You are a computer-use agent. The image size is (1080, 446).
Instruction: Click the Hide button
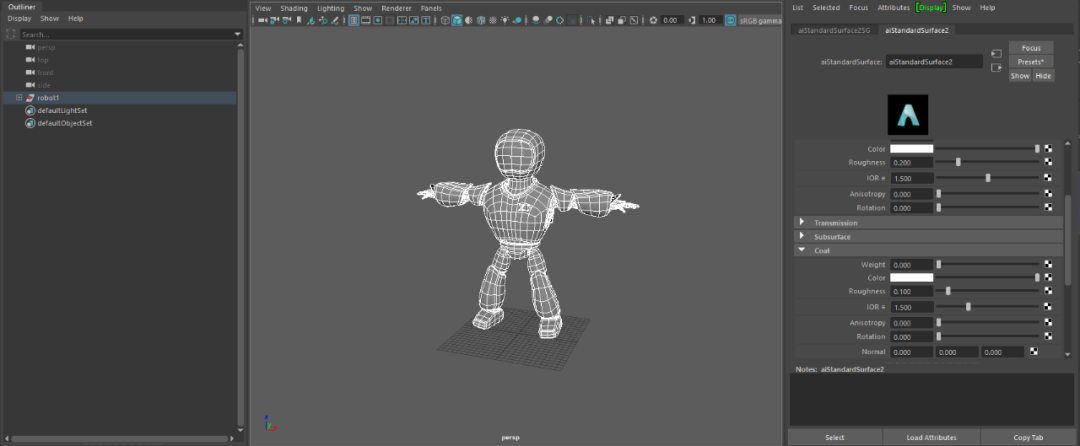coord(1043,76)
